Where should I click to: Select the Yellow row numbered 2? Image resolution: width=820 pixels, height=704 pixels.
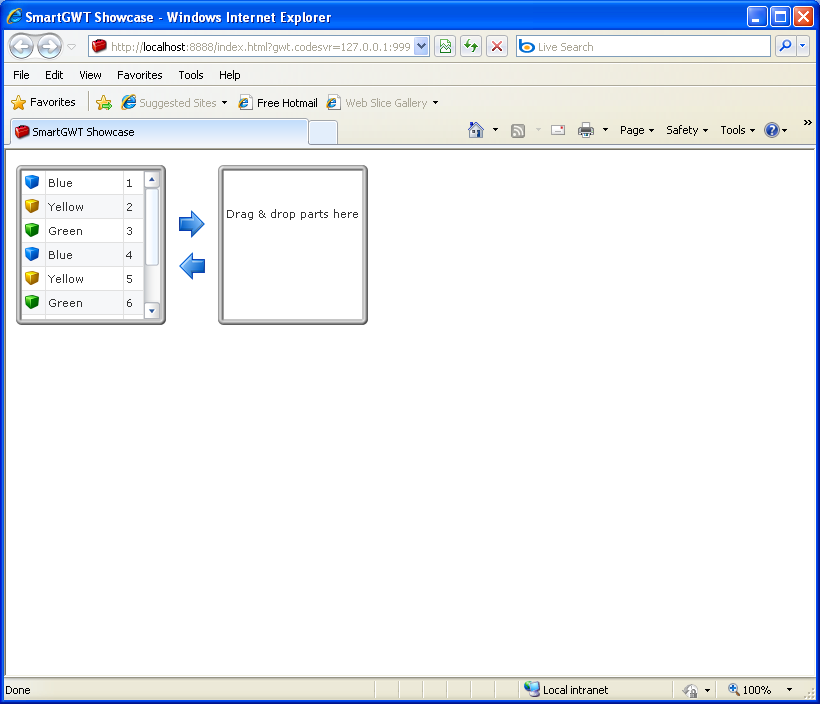(83, 207)
